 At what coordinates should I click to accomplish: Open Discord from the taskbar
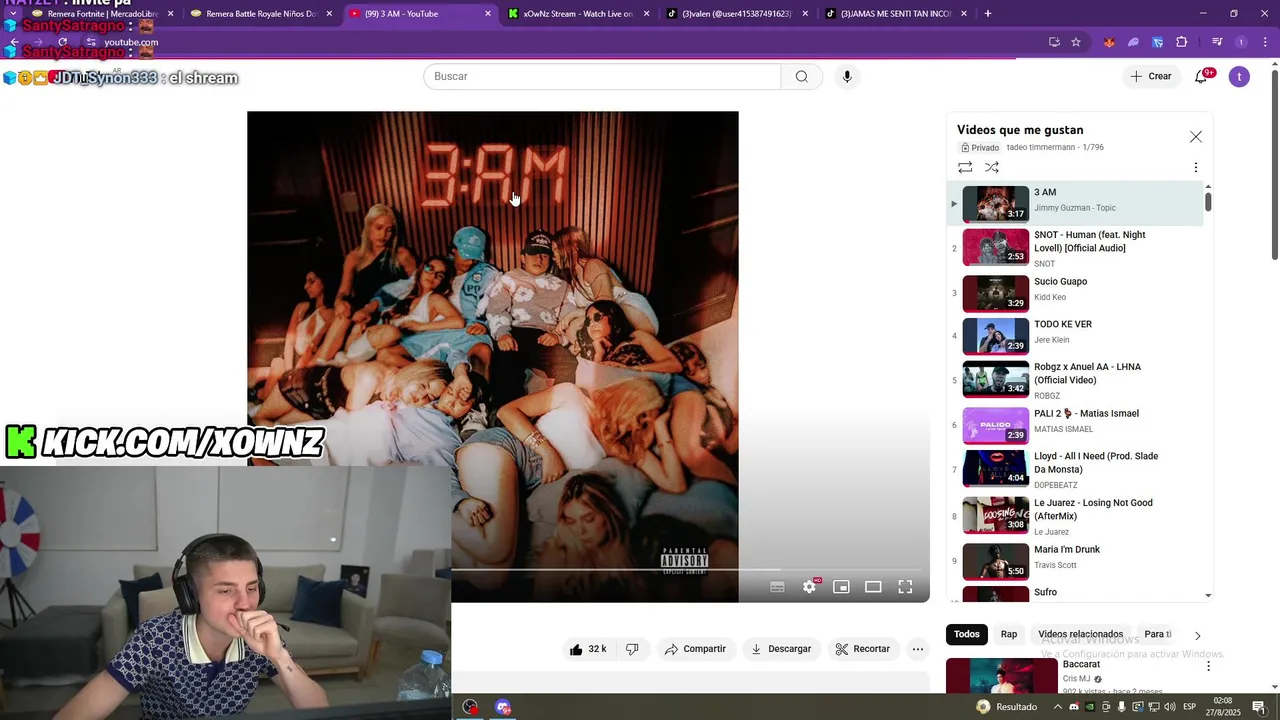click(503, 707)
